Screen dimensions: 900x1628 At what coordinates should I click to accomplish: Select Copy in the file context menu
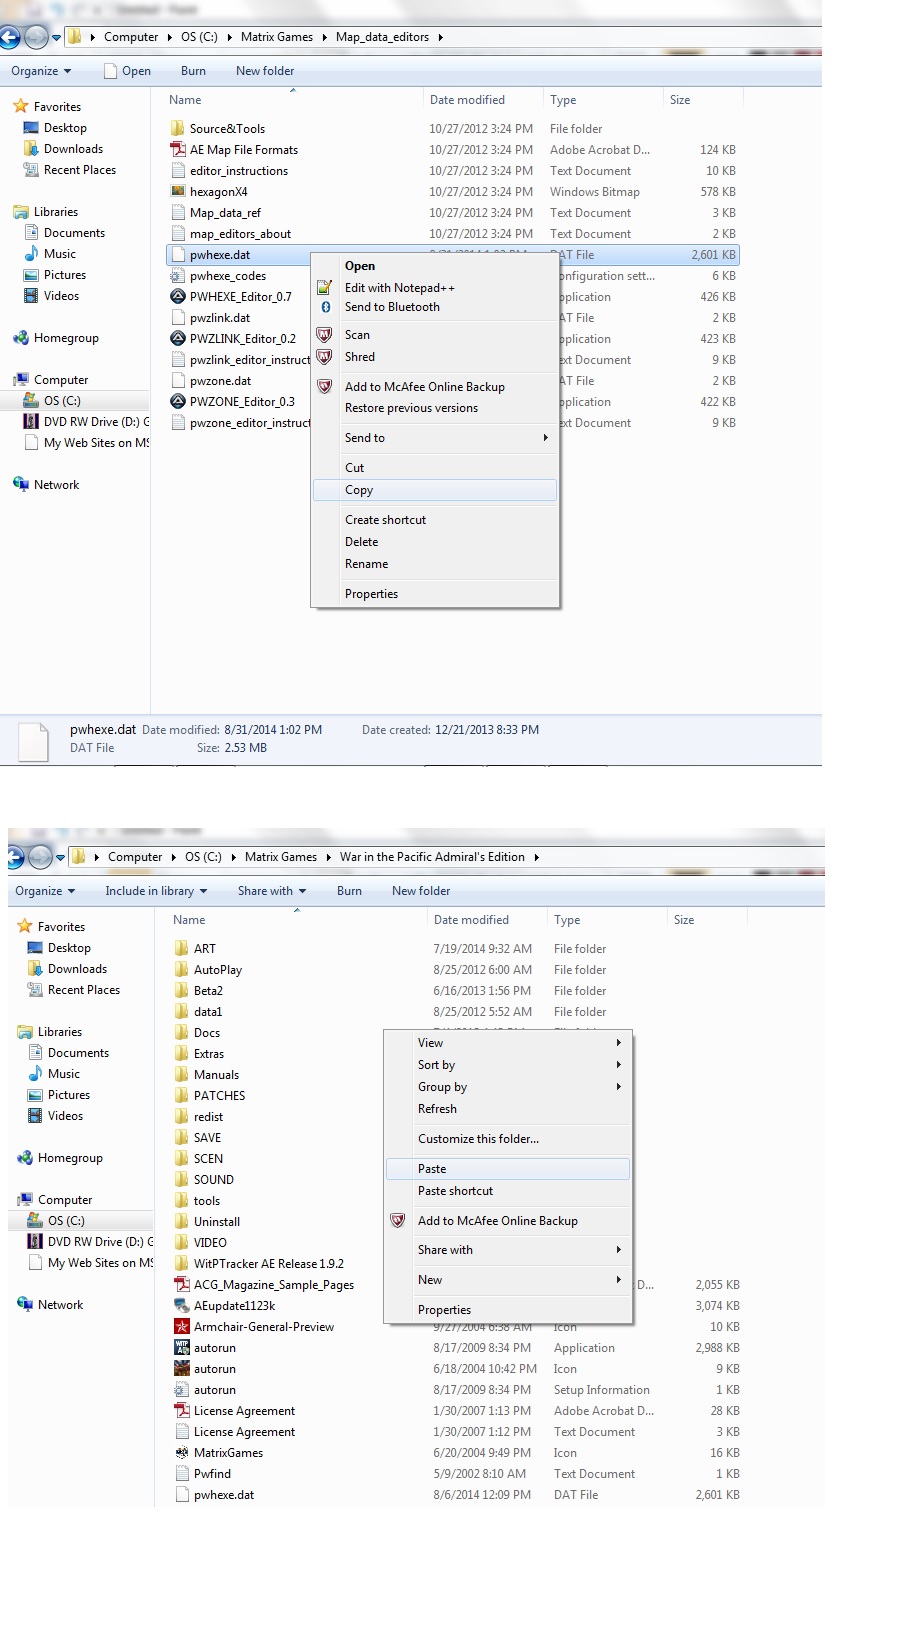(435, 490)
